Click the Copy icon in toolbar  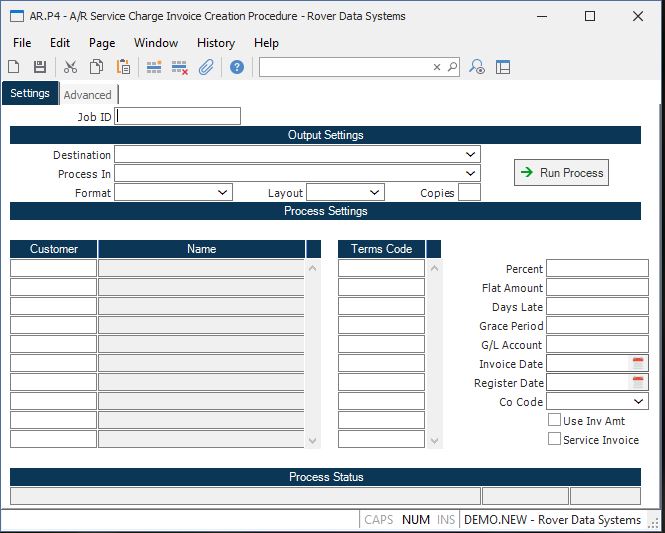click(x=97, y=67)
